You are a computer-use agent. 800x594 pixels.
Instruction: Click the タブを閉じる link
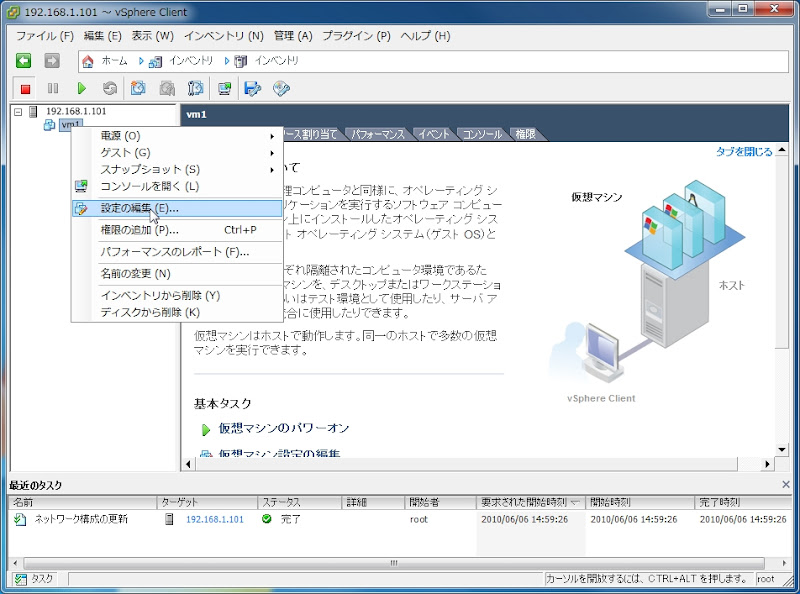pyautogui.click(x=744, y=152)
